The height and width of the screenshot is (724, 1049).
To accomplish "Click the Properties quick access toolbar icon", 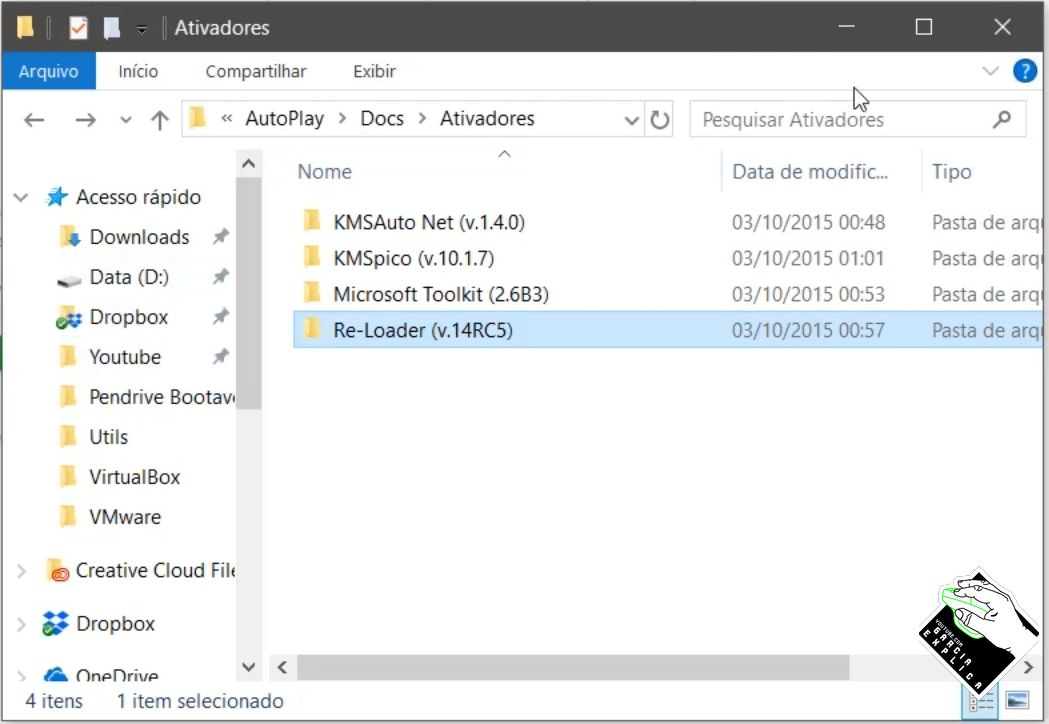I will click(x=78, y=27).
